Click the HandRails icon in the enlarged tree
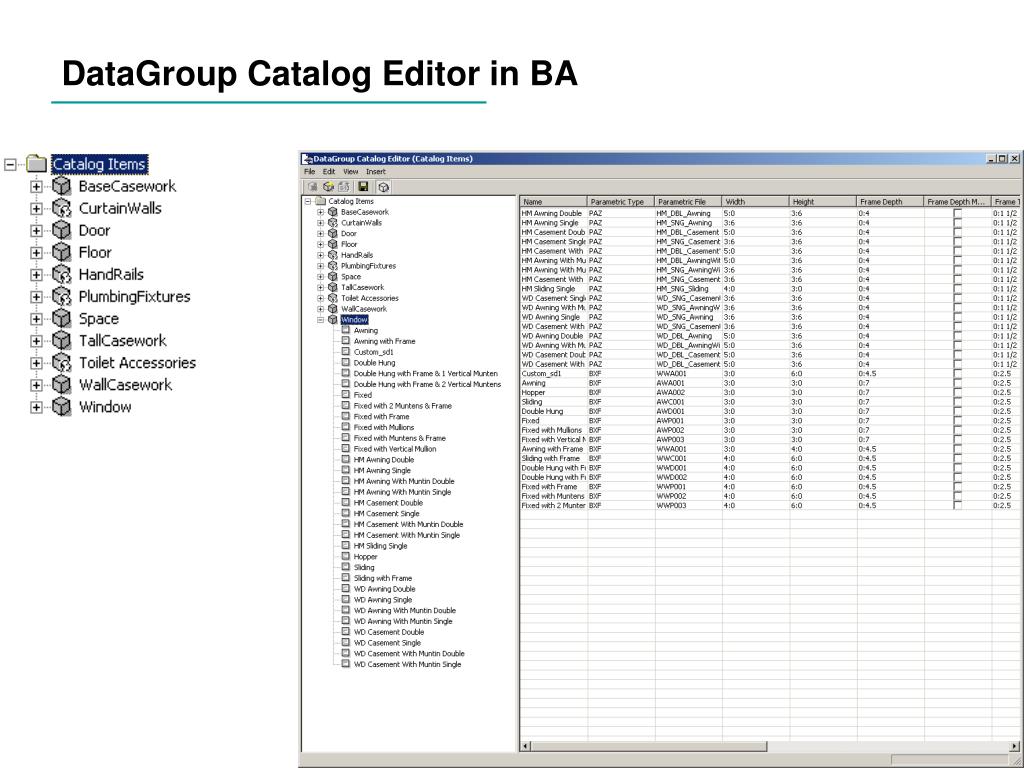Image resolution: width=1024 pixels, height=768 pixels. (61, 274)
